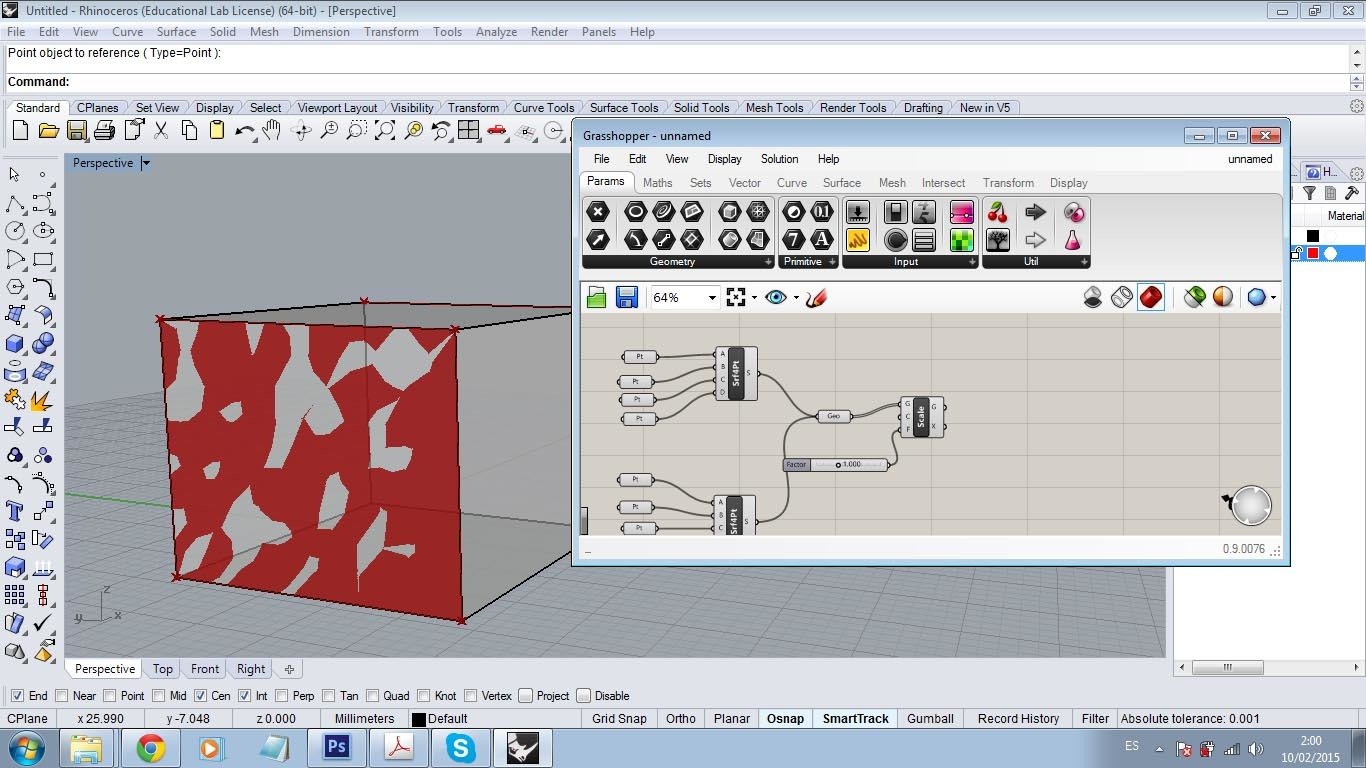Open the Solution menu in Grasshopper

(779, 159)
